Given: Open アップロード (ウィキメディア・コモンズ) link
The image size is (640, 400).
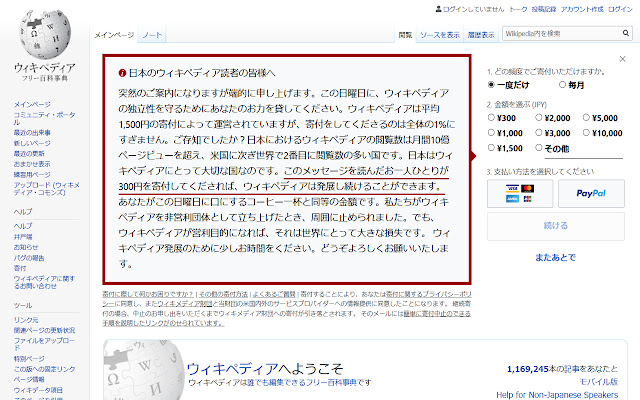Looking at the screenshot, I should click(x=47, y=189).
